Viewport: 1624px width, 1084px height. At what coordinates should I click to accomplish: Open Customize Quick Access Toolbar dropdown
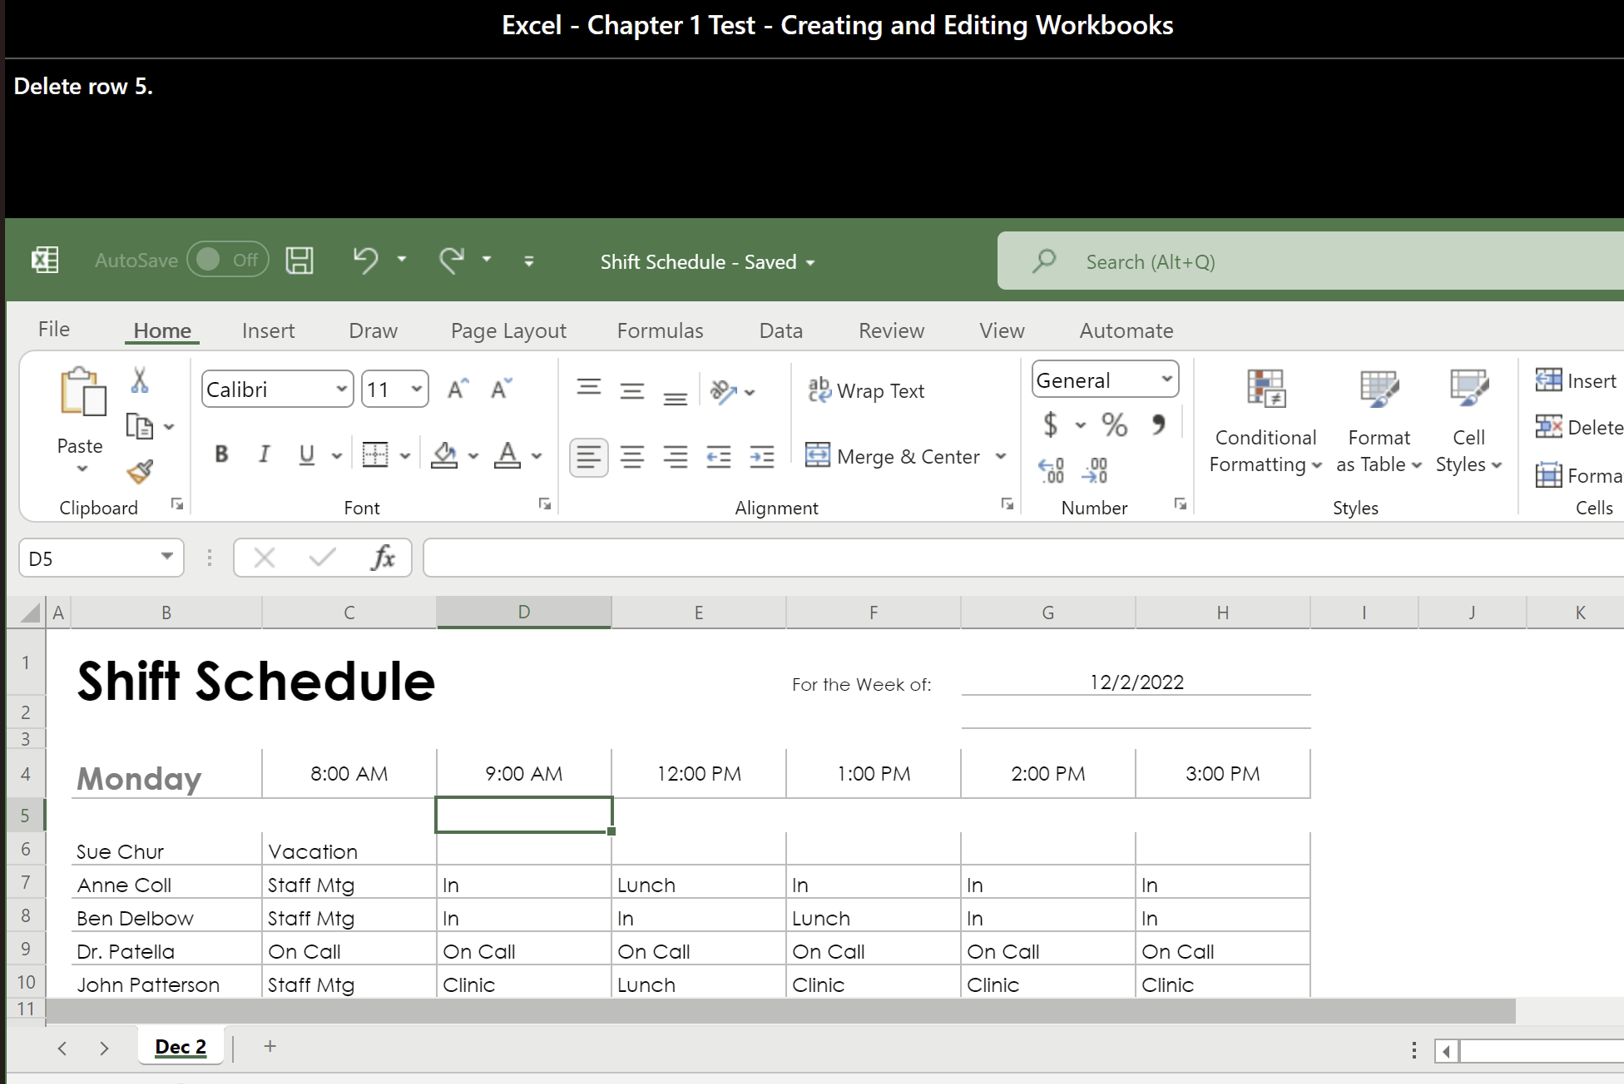(x=529, y=261)
